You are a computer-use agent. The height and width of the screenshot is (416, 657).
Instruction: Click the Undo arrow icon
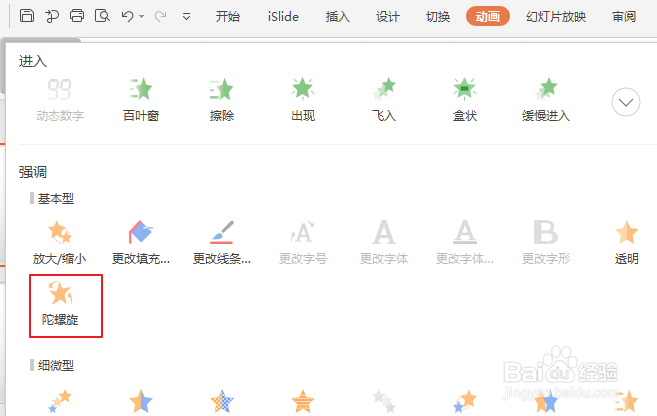[x=127, y=16]
